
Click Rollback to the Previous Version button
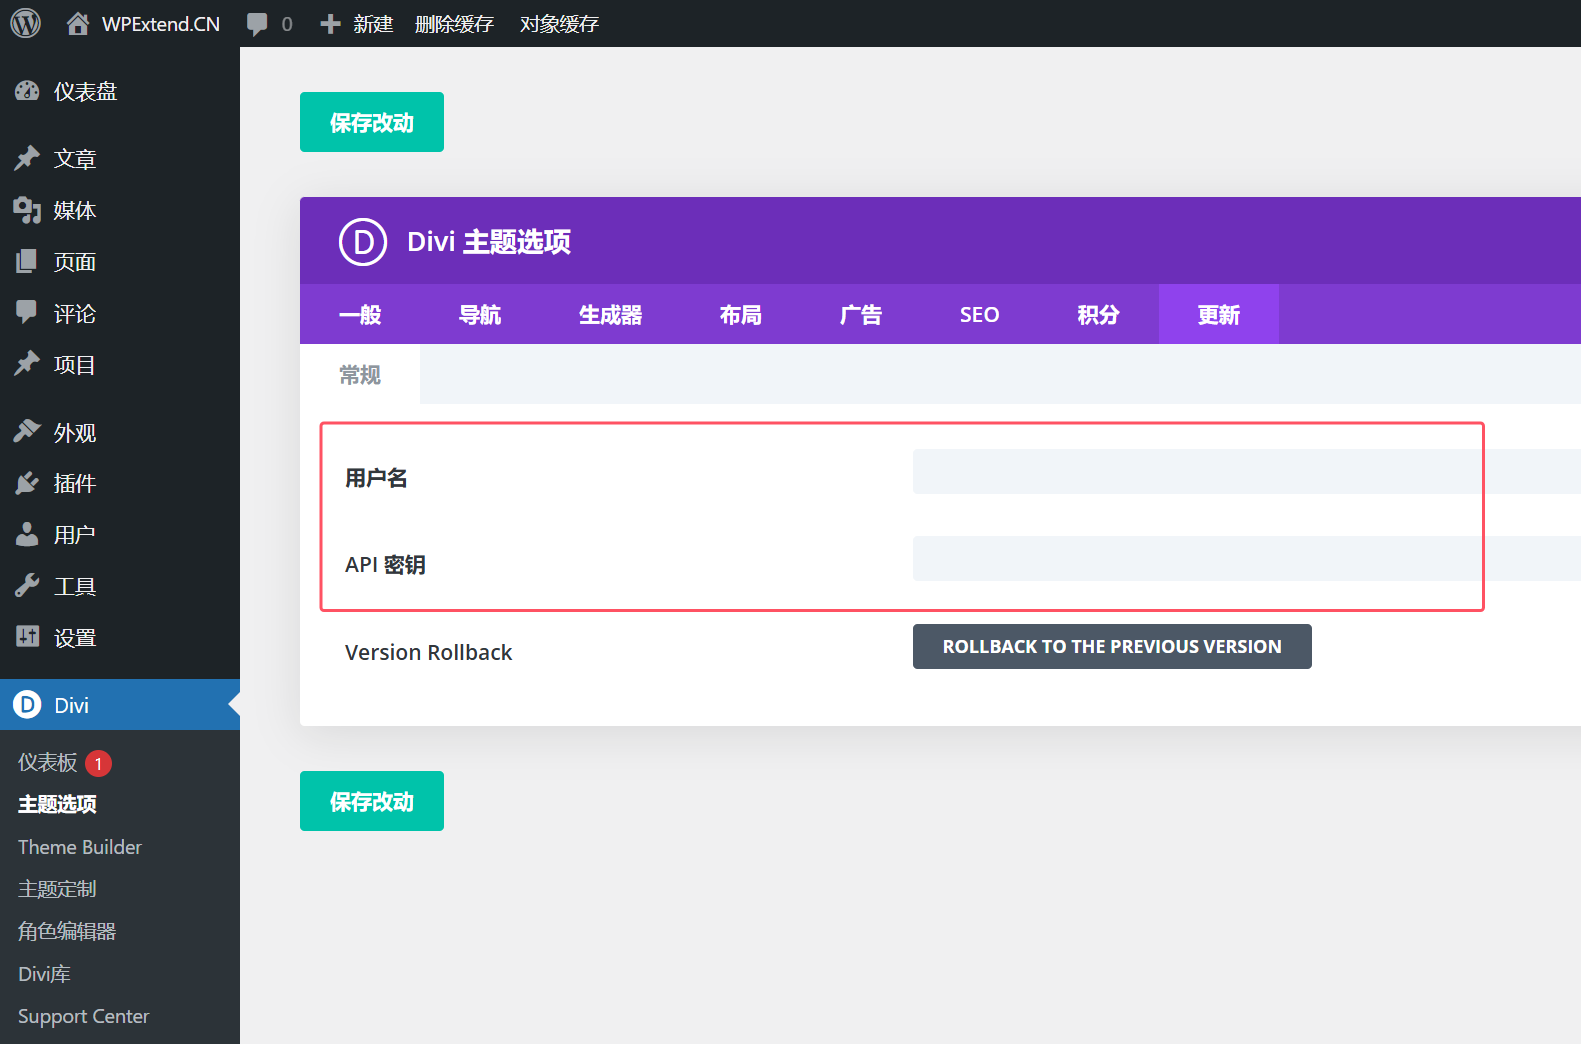click(1112, 647)
